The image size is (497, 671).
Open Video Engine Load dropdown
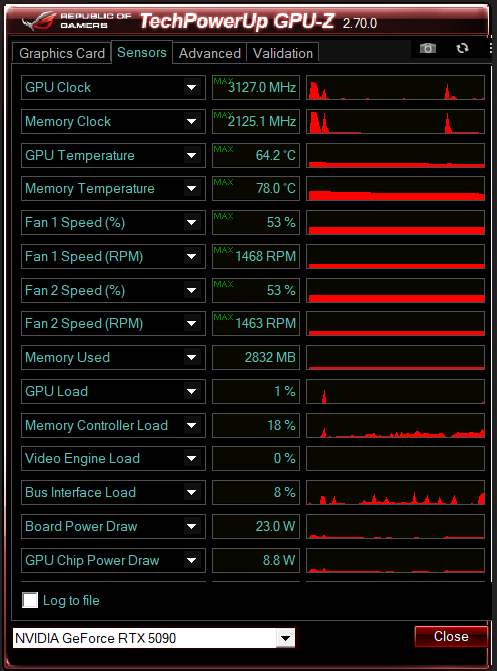click(191, 458)
